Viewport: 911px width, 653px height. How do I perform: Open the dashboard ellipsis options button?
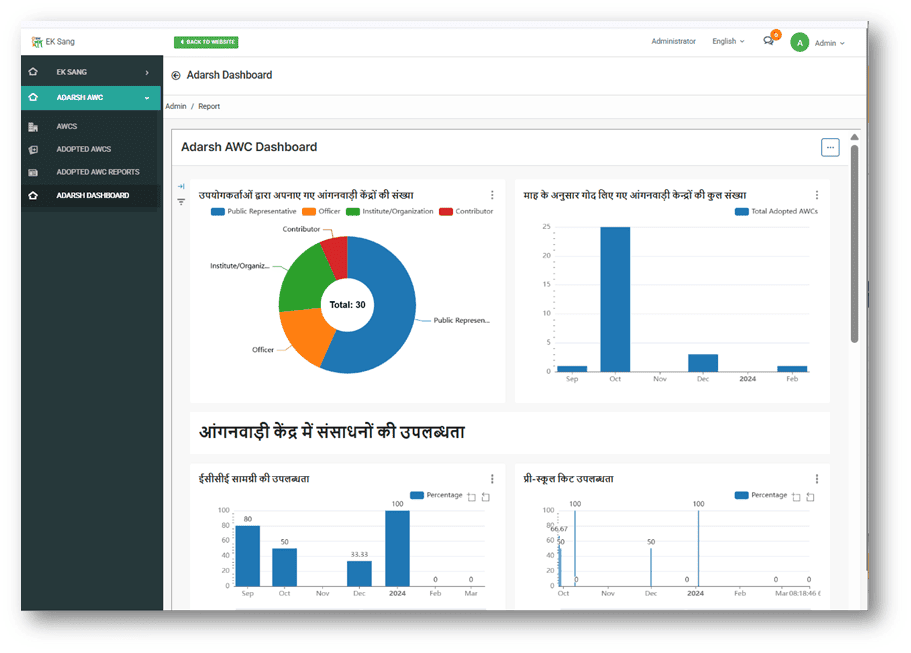(x=829, y=147)
